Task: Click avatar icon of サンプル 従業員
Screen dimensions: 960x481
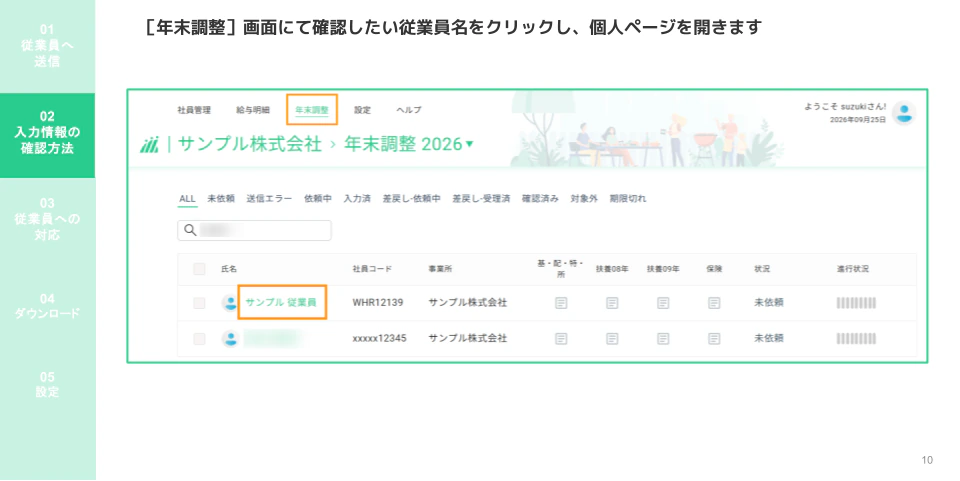Action: 230,302
